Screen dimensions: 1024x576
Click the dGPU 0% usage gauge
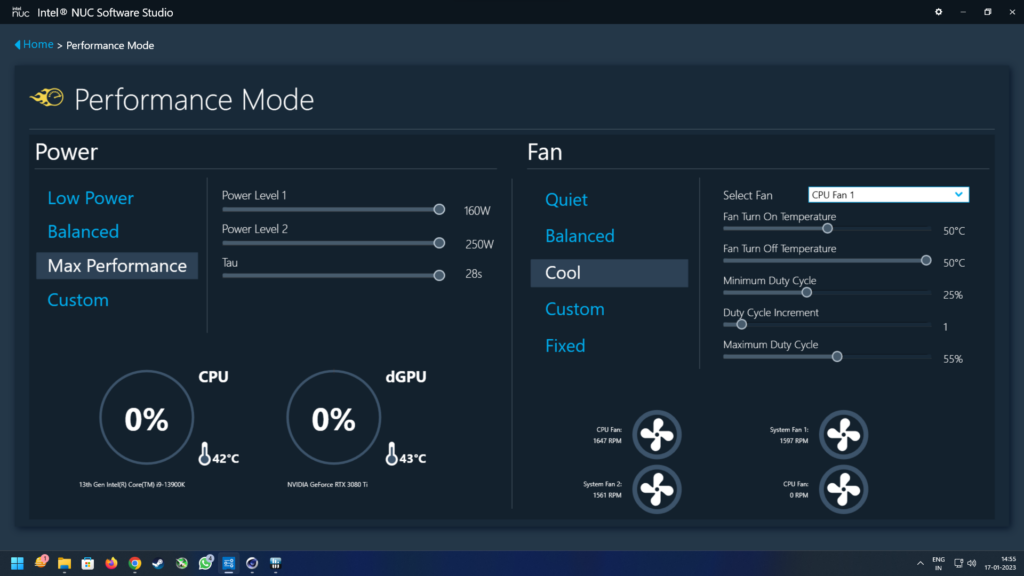[x=333, y=418]
